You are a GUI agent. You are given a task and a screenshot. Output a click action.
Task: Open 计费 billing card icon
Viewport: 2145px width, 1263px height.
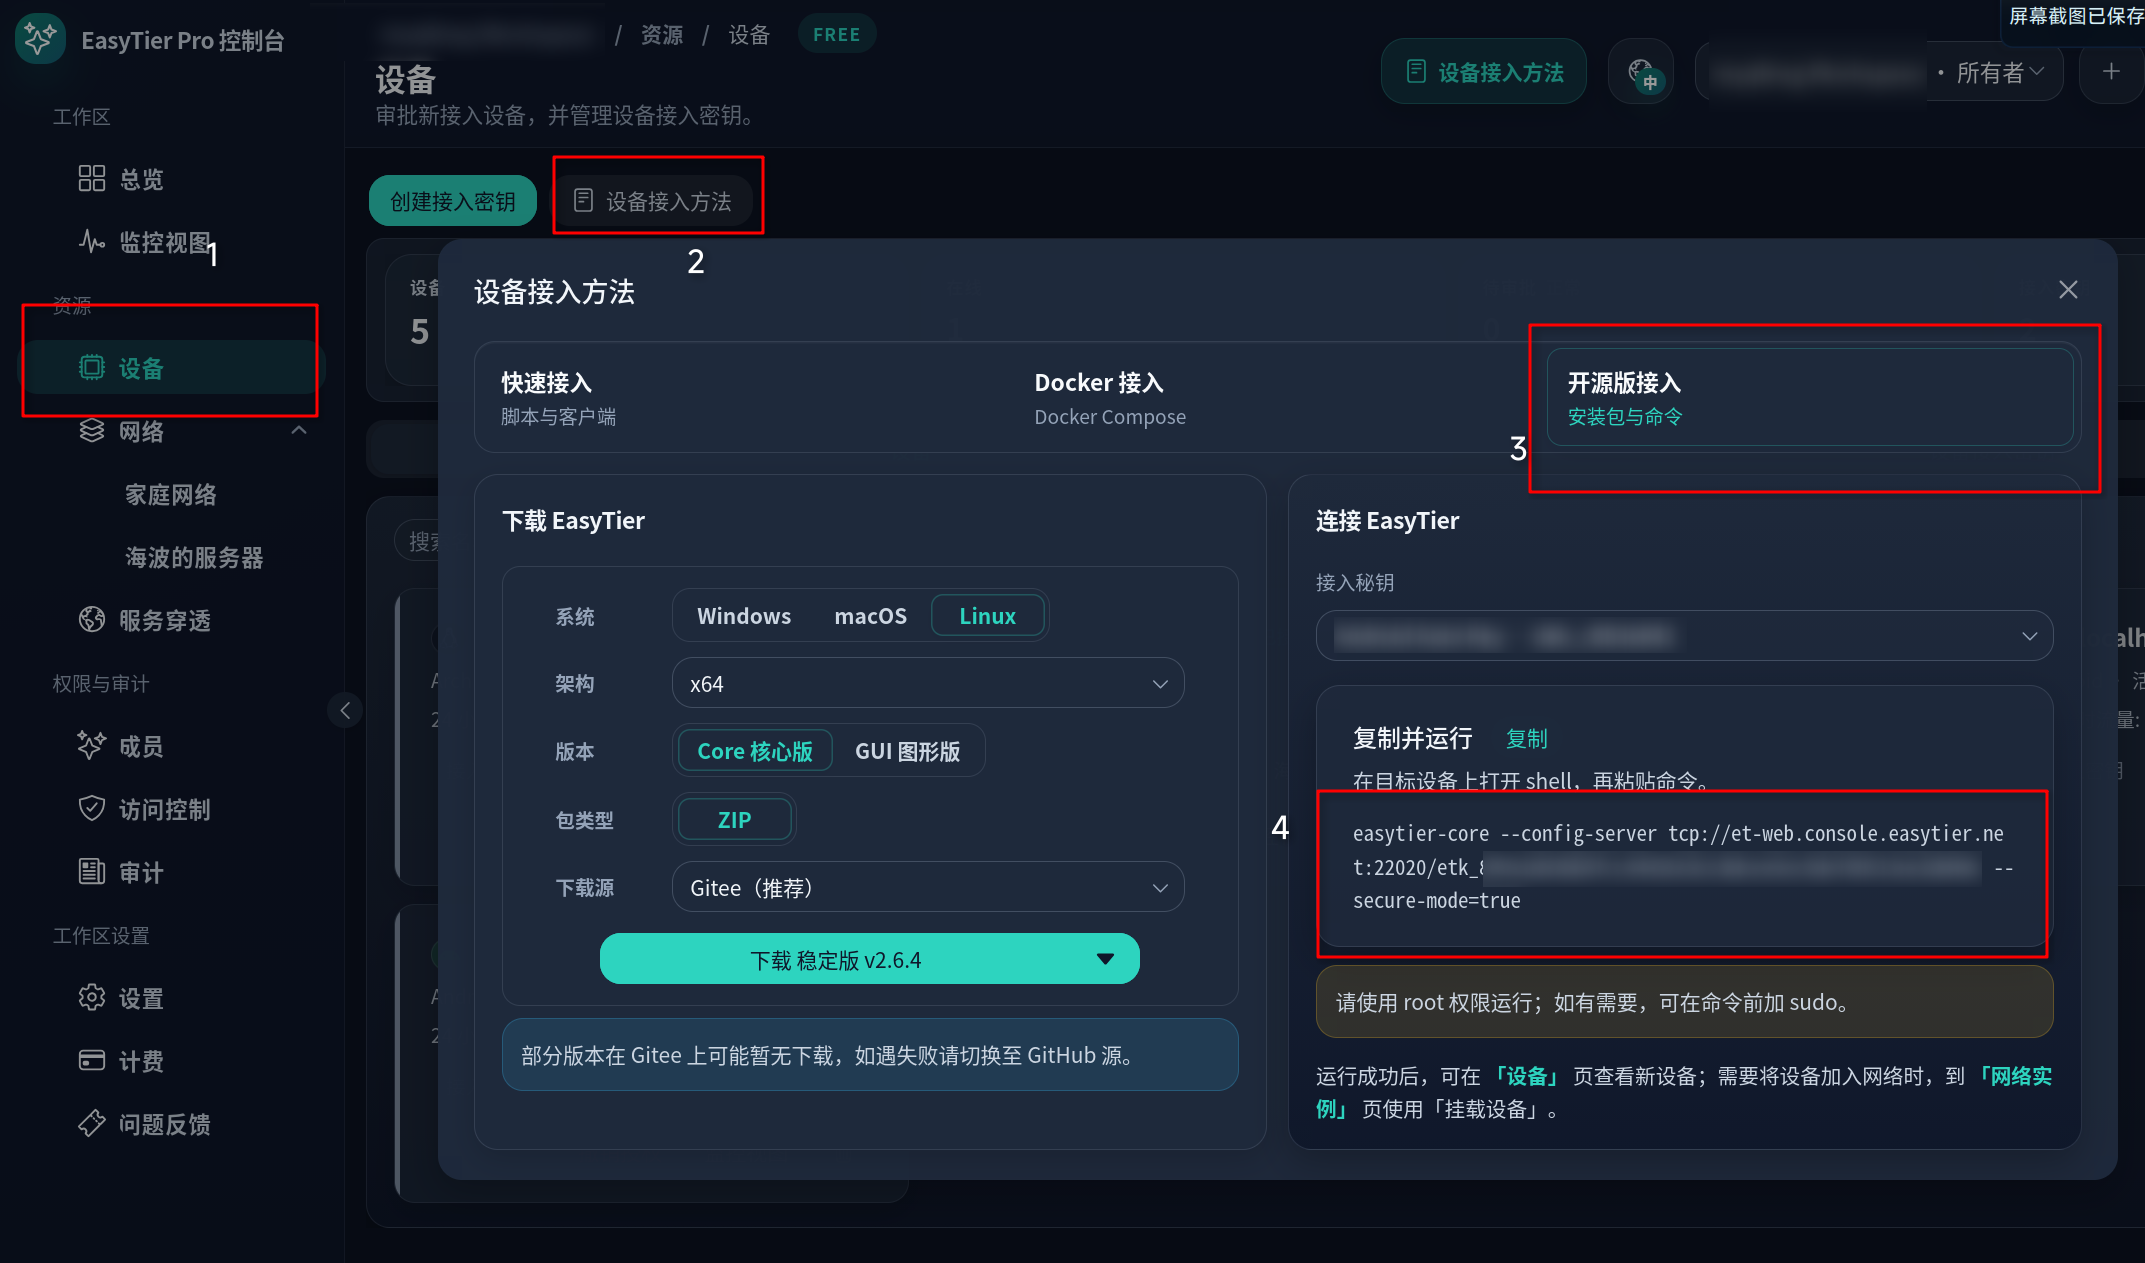[92, 1061]
